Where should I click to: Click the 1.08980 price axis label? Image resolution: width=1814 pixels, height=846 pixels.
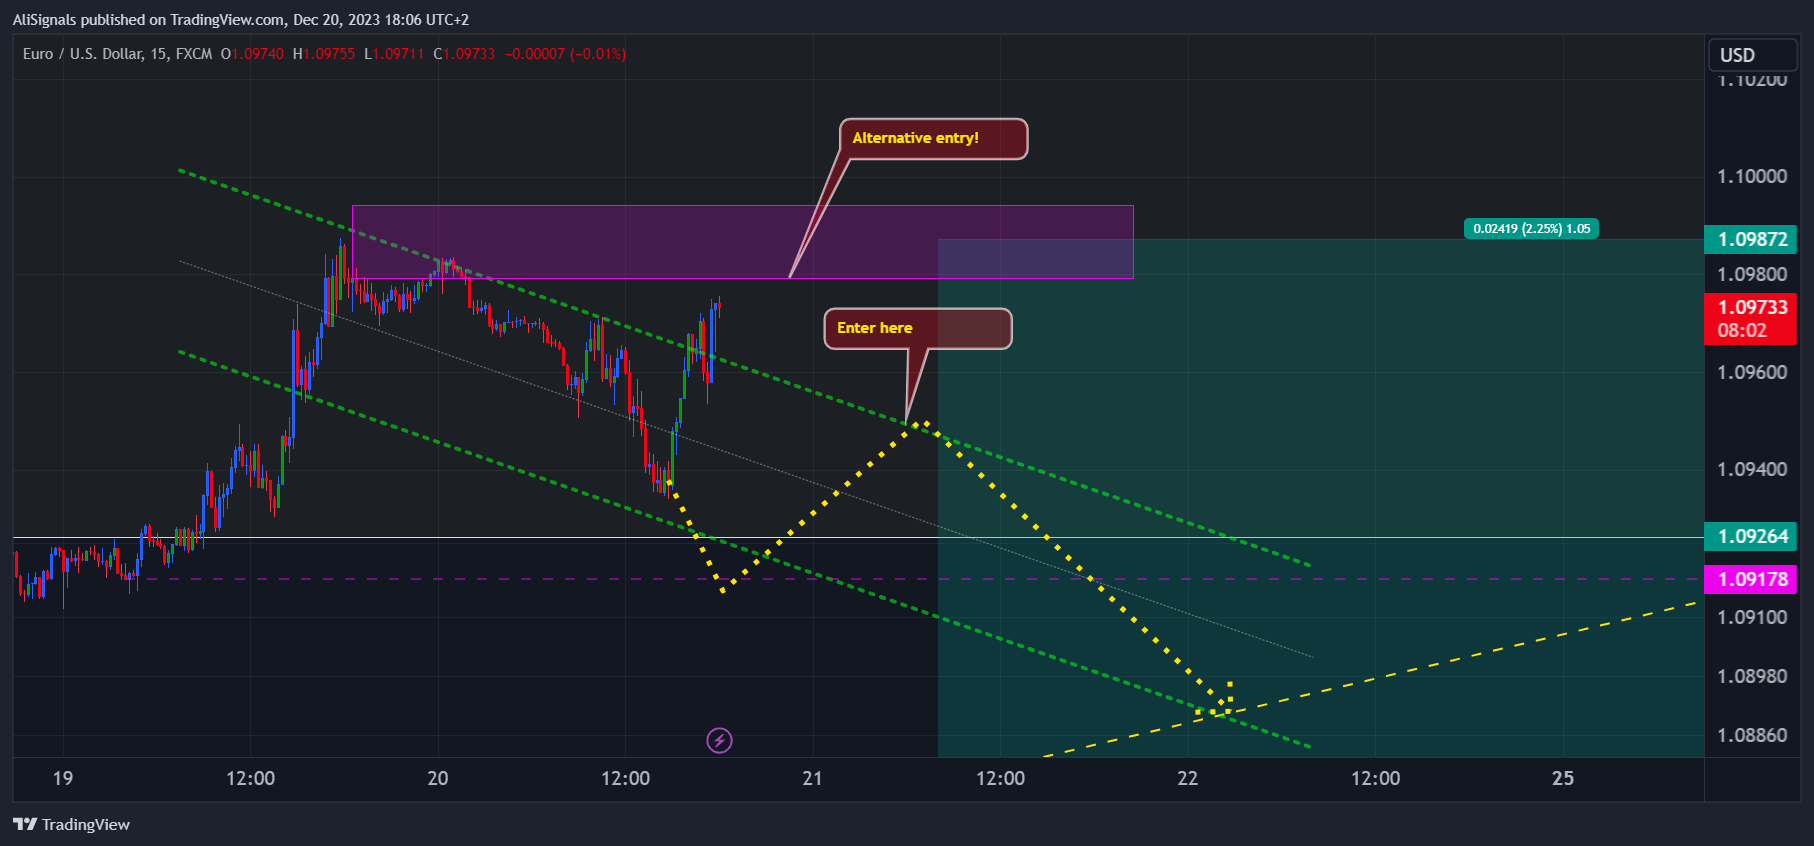(1752, 676)
